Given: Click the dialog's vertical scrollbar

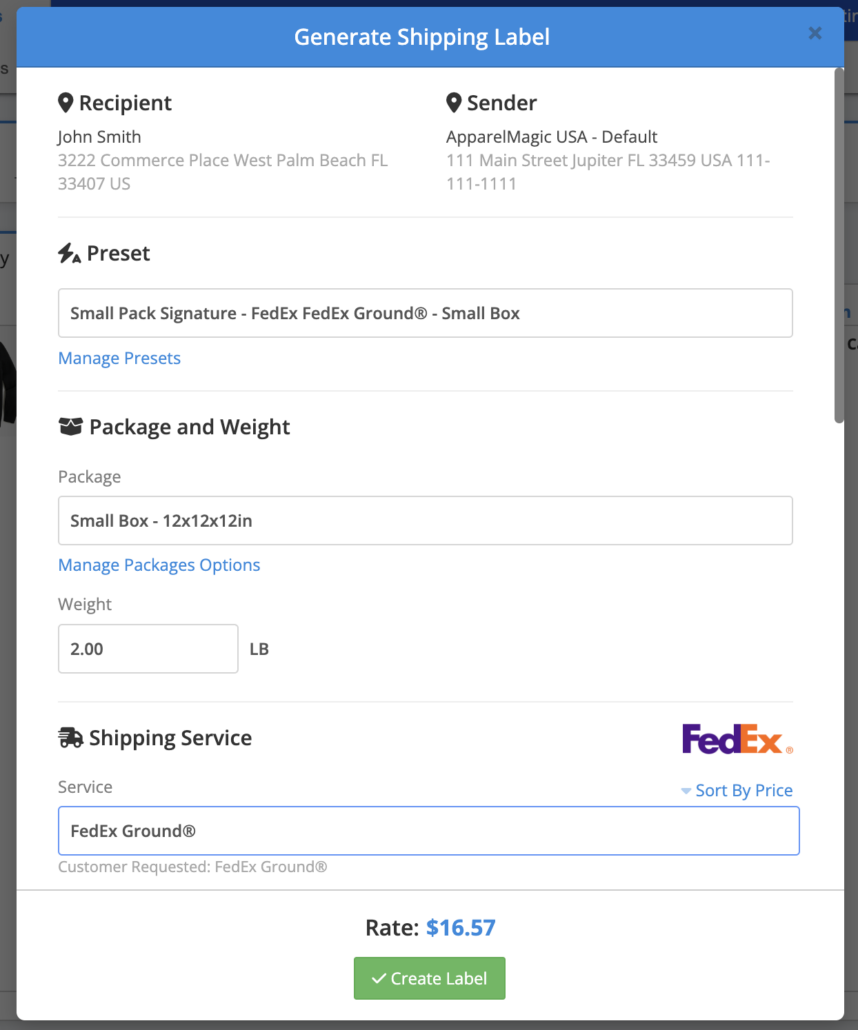Looking at the screenshot, I should click(838, 250).
